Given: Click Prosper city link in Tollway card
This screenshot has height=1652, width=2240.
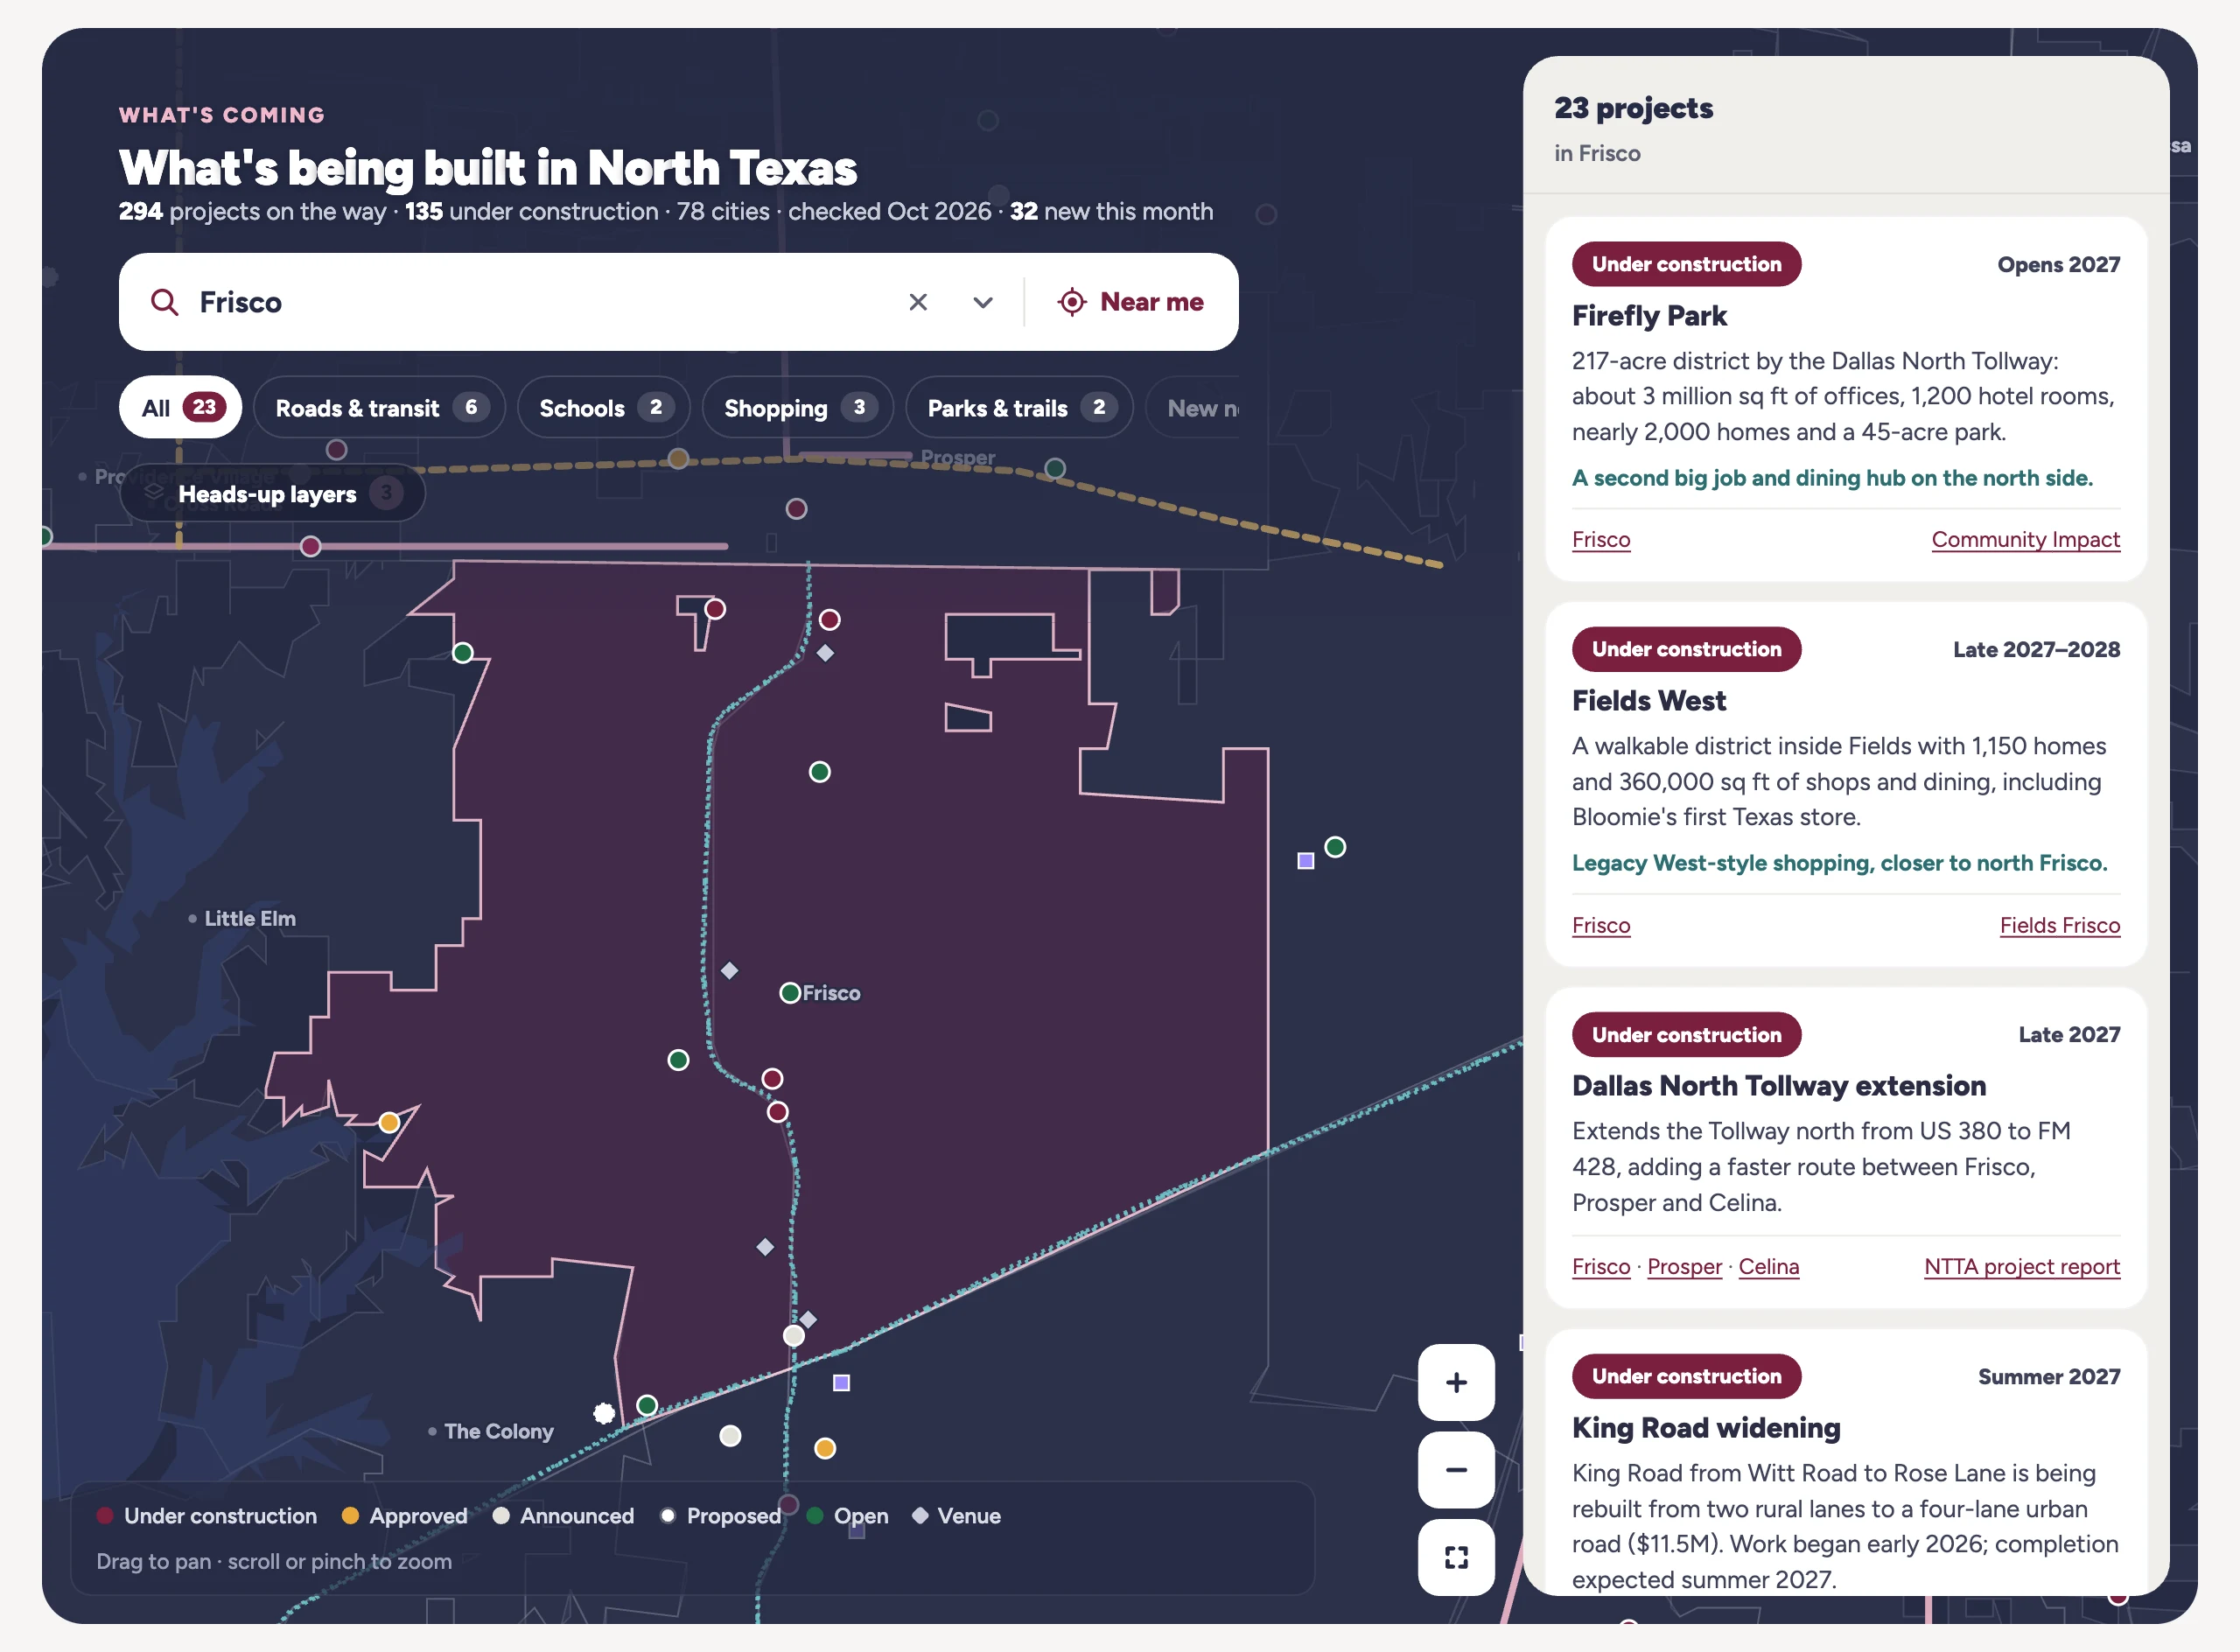Looking at the screenshot, I should pyautogui.click(x=1684, y=1267).
